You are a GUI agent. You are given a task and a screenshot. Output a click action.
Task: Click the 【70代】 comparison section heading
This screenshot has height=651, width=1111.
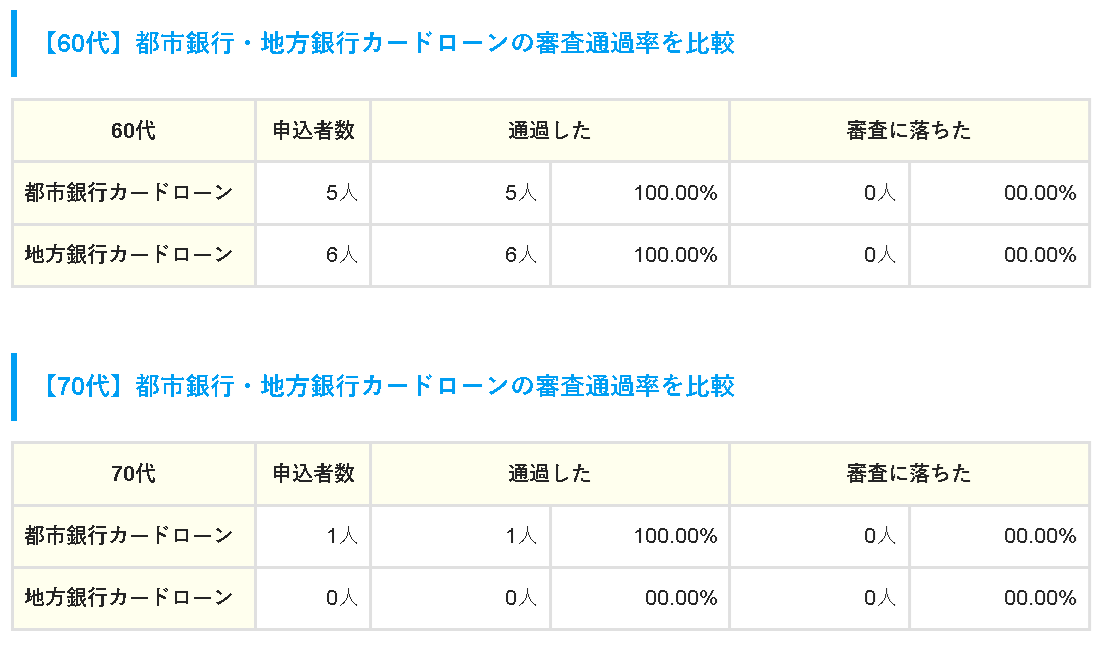coord(388,386)
